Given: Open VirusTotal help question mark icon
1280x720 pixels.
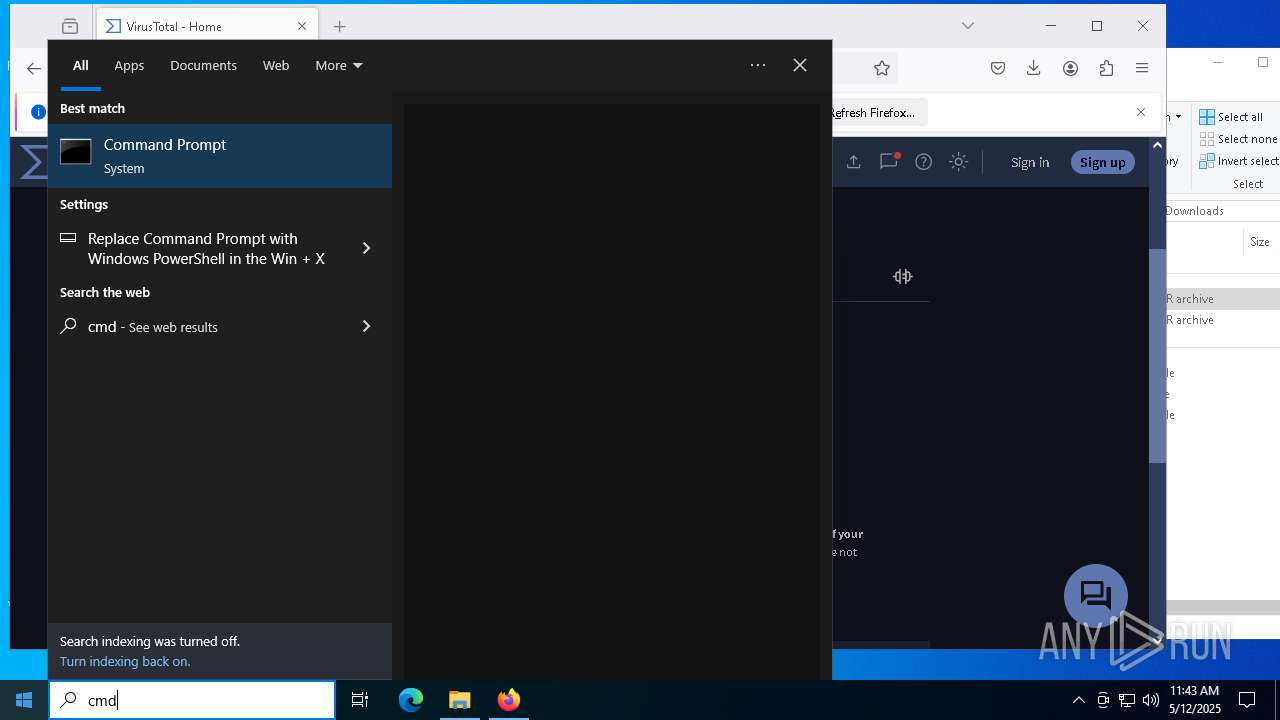Looking at the screenshot, I should point(924,162).
